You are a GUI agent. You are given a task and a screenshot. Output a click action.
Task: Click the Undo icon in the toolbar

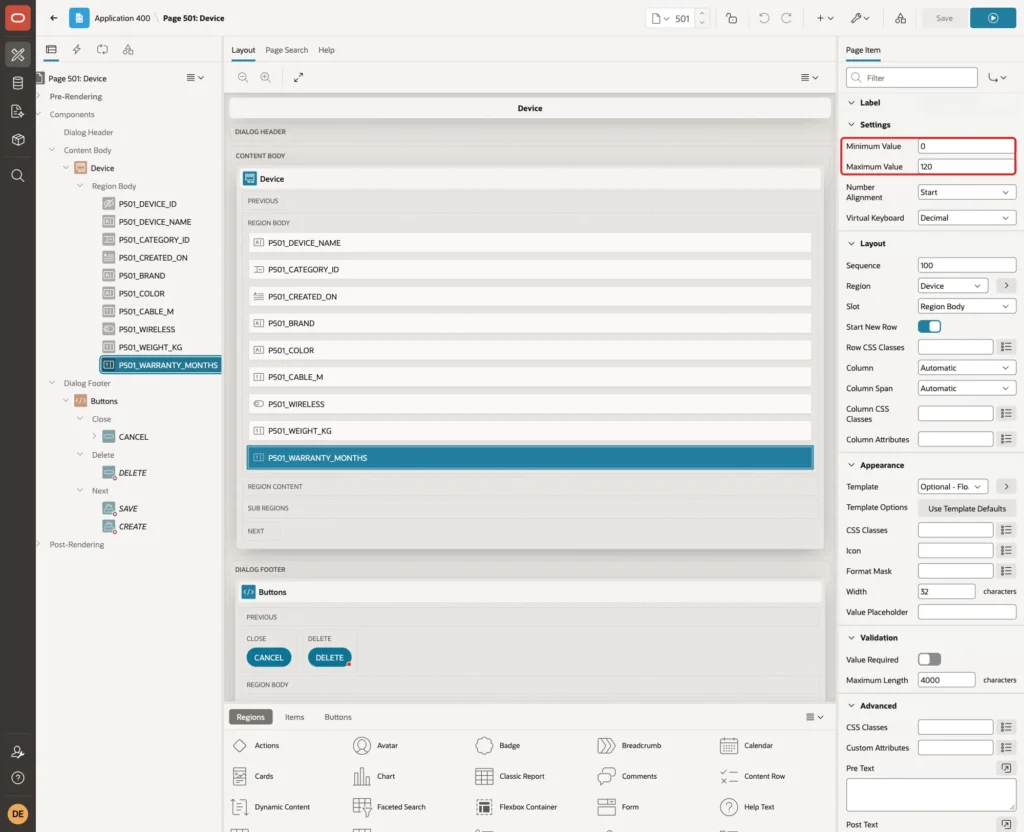click(763, 18)
